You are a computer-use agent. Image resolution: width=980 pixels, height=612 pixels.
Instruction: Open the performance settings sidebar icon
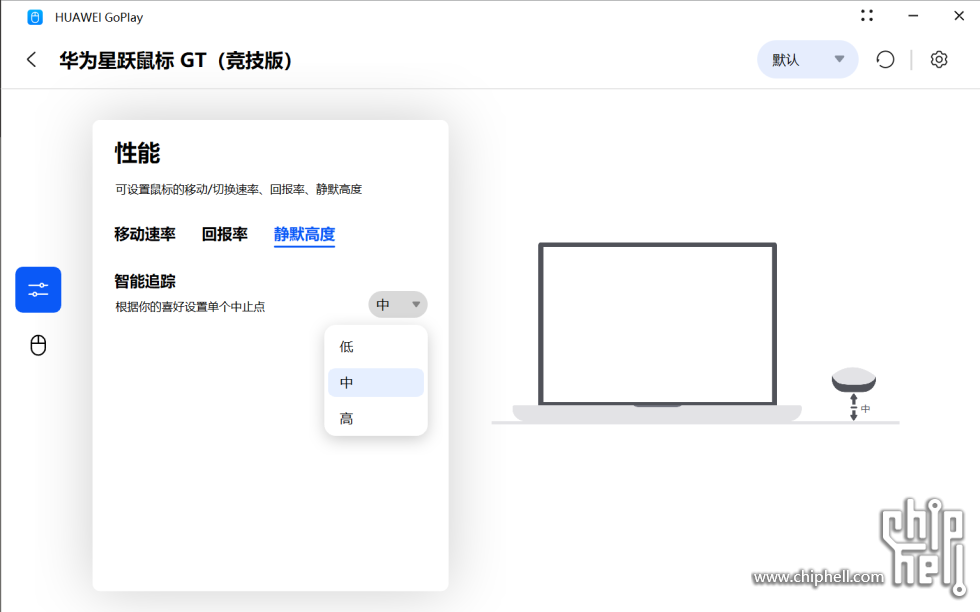pos(38,289)
